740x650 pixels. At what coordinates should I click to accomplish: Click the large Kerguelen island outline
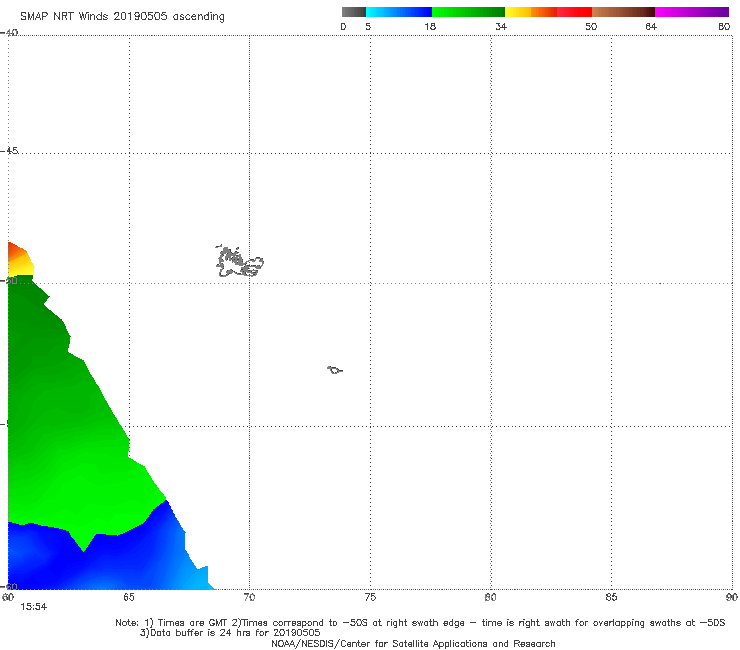coord(239,261)
